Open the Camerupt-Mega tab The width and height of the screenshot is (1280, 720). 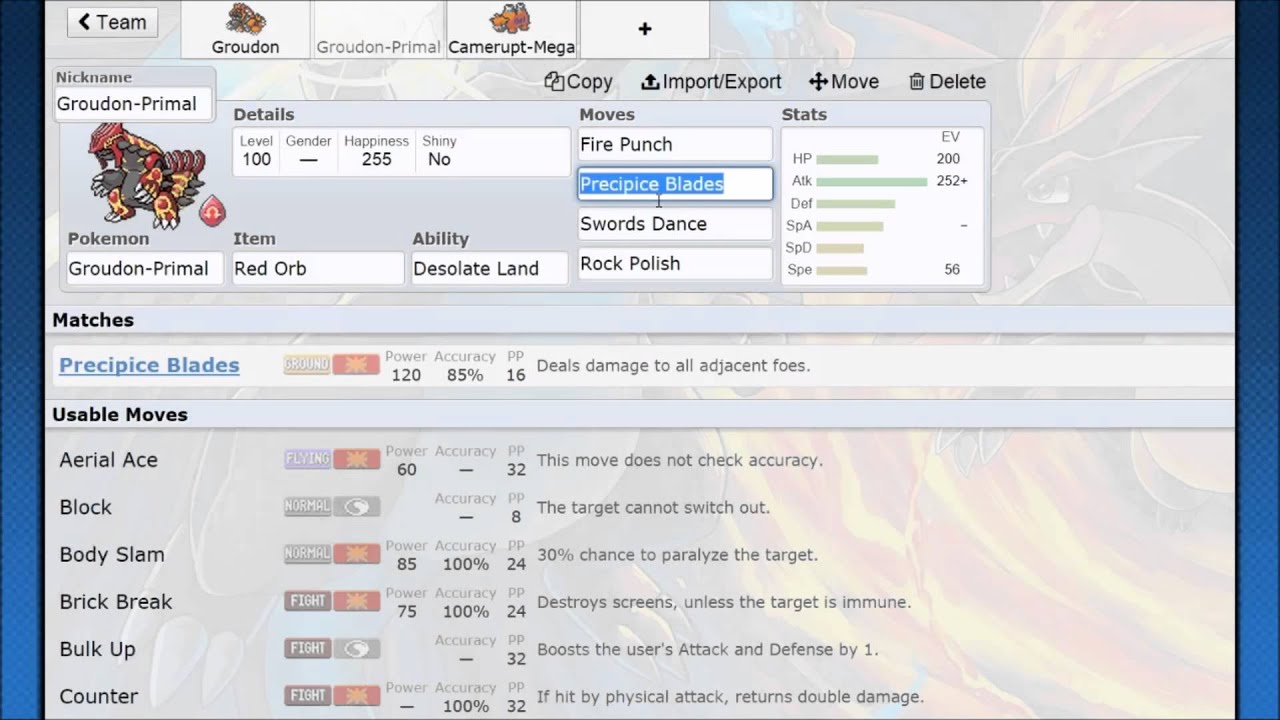pyautogui.click(x=511, y=29)
